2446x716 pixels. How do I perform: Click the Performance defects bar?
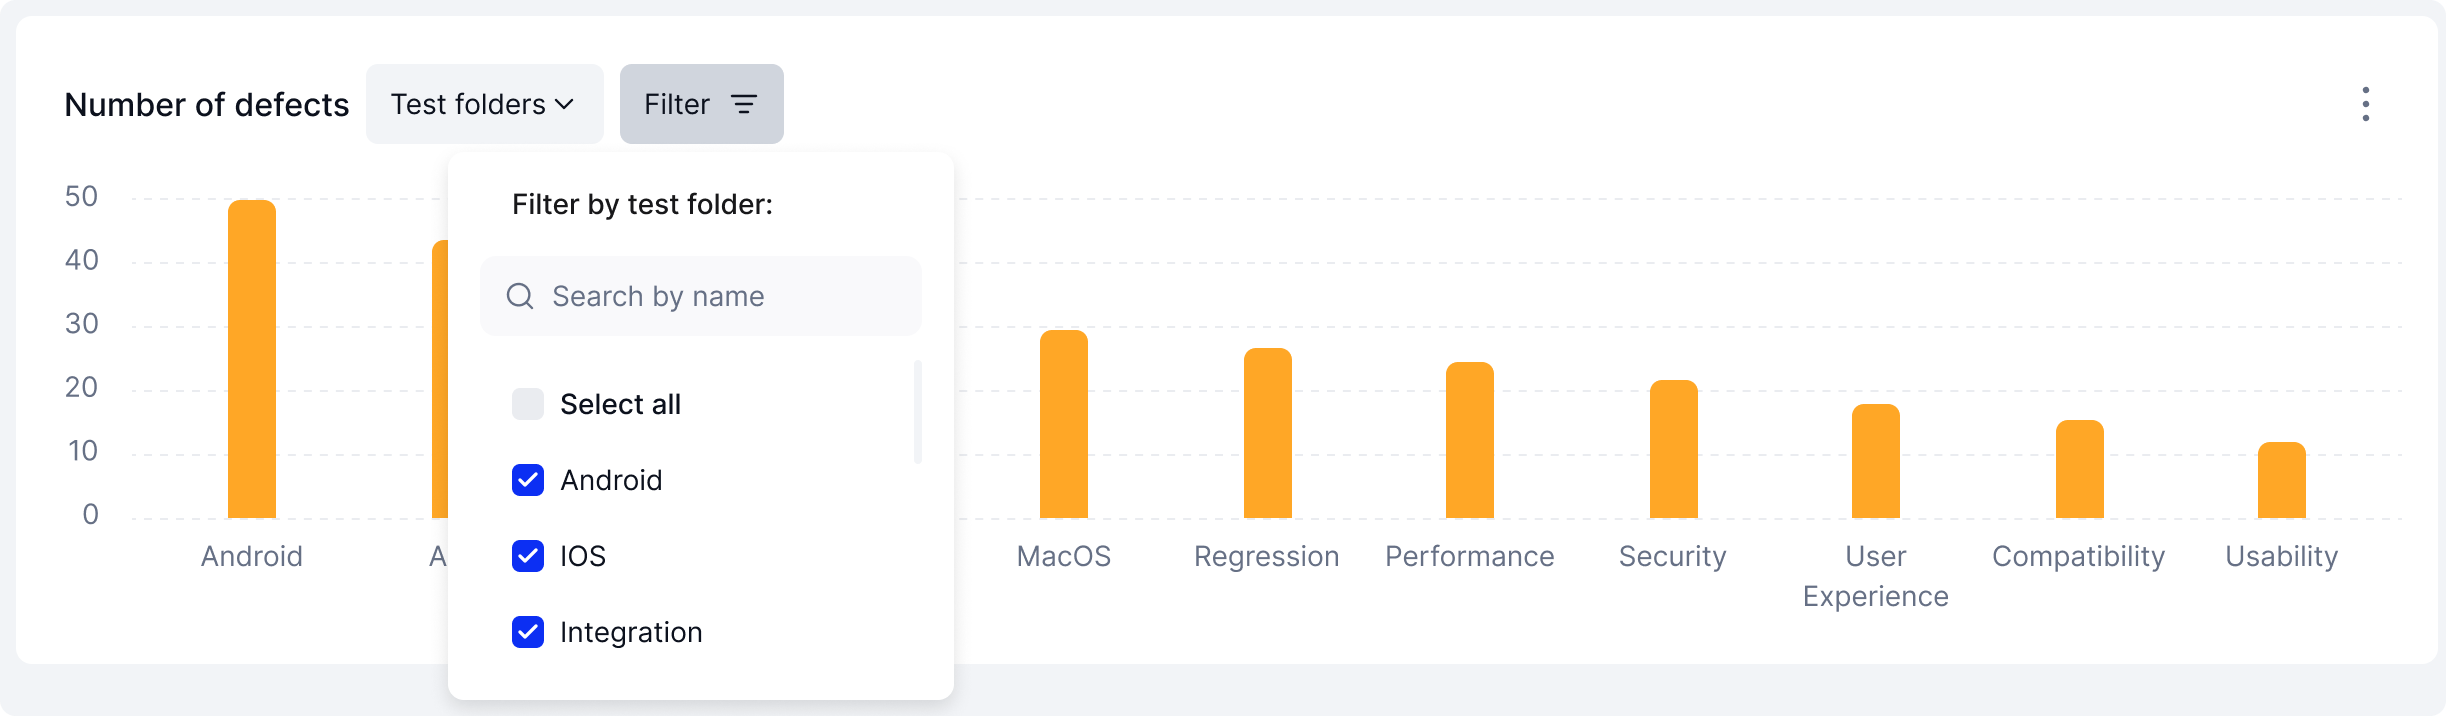pyautogui.click(x=1470, y=441)
